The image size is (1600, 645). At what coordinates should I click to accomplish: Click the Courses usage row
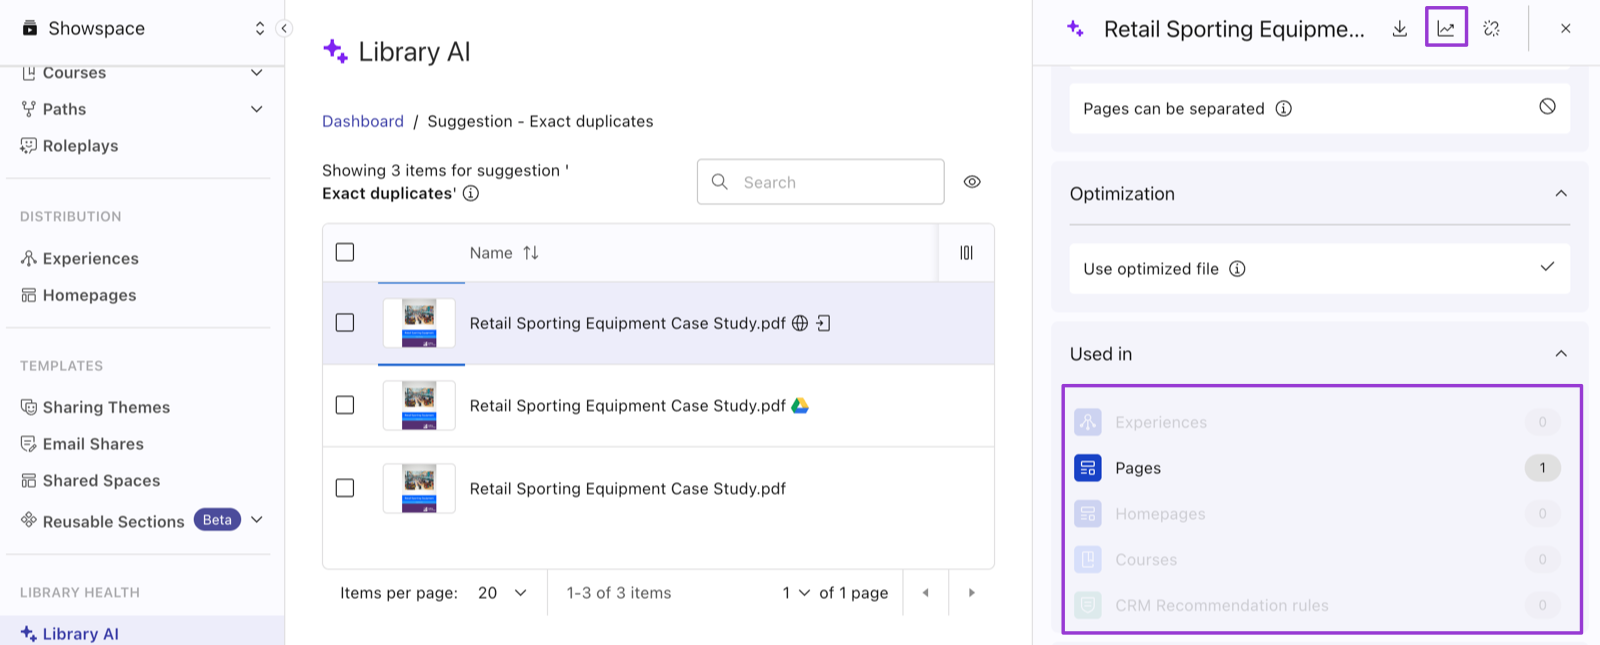(x=1319, y=560)
